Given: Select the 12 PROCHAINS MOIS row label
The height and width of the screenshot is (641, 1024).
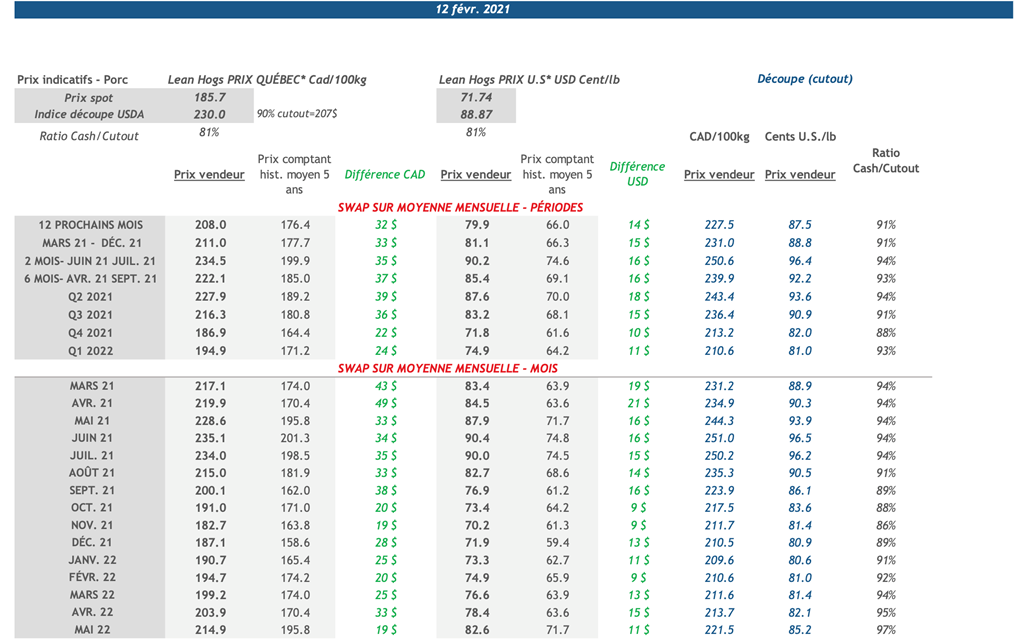Looking at the screenshot, I should (x=91, y=225).
